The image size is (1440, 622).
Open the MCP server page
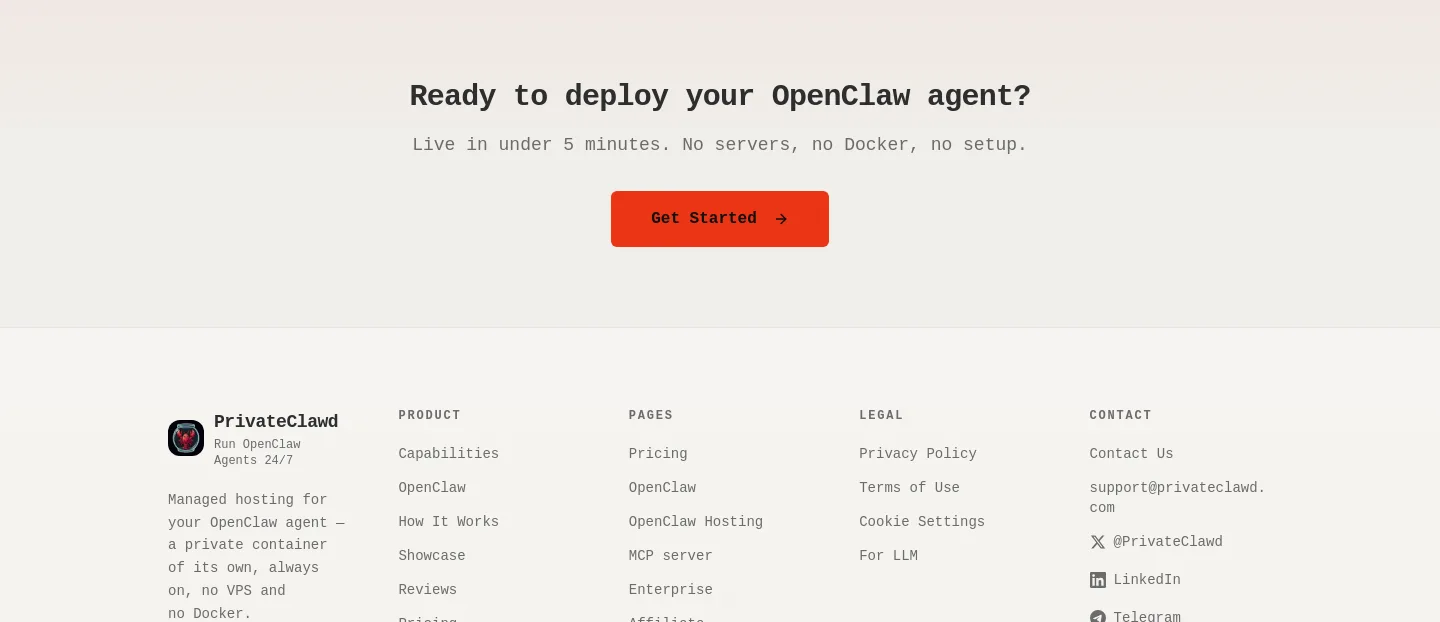pyautogui.click(x=671, y=556)
